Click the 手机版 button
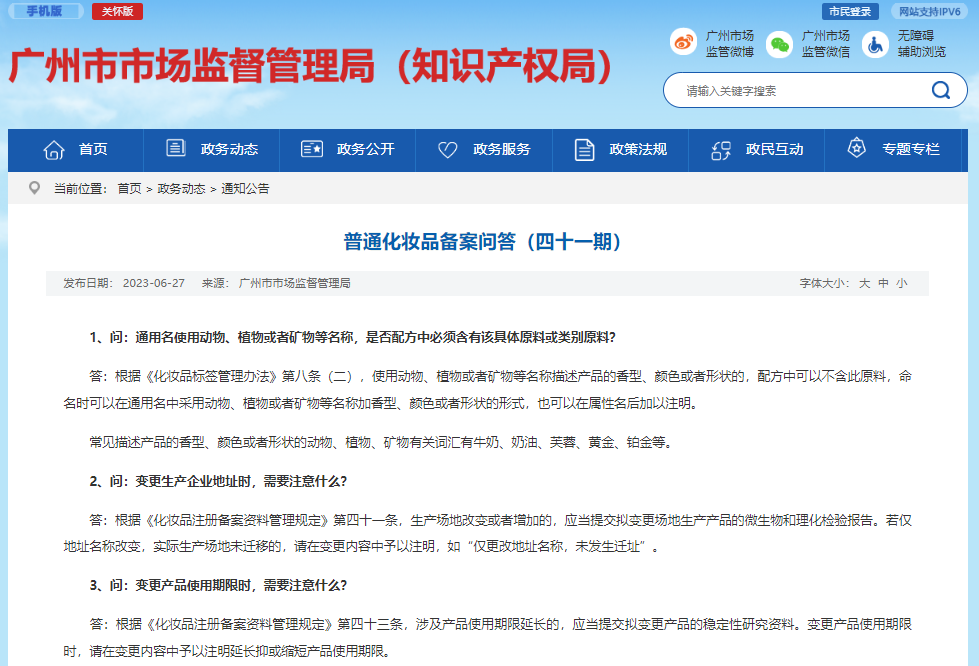The image size is (979, 666). click(x=44, y=11)
